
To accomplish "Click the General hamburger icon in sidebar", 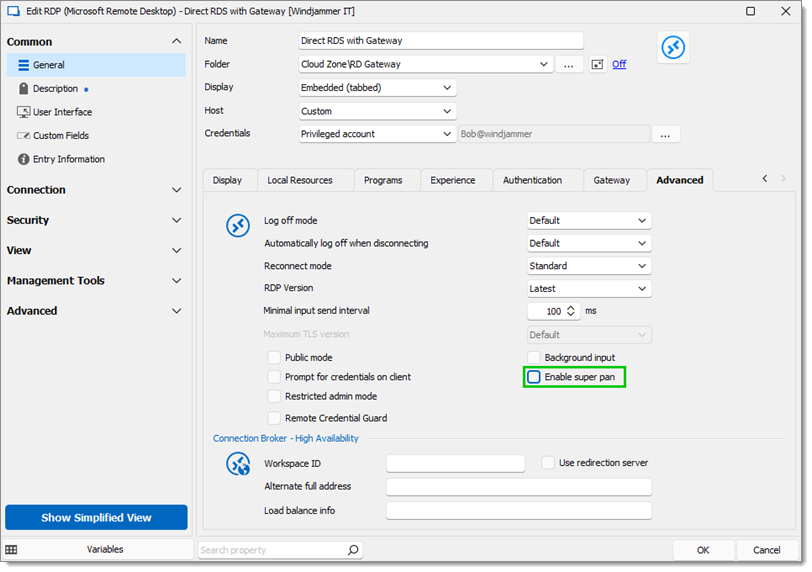I will 23,65.
